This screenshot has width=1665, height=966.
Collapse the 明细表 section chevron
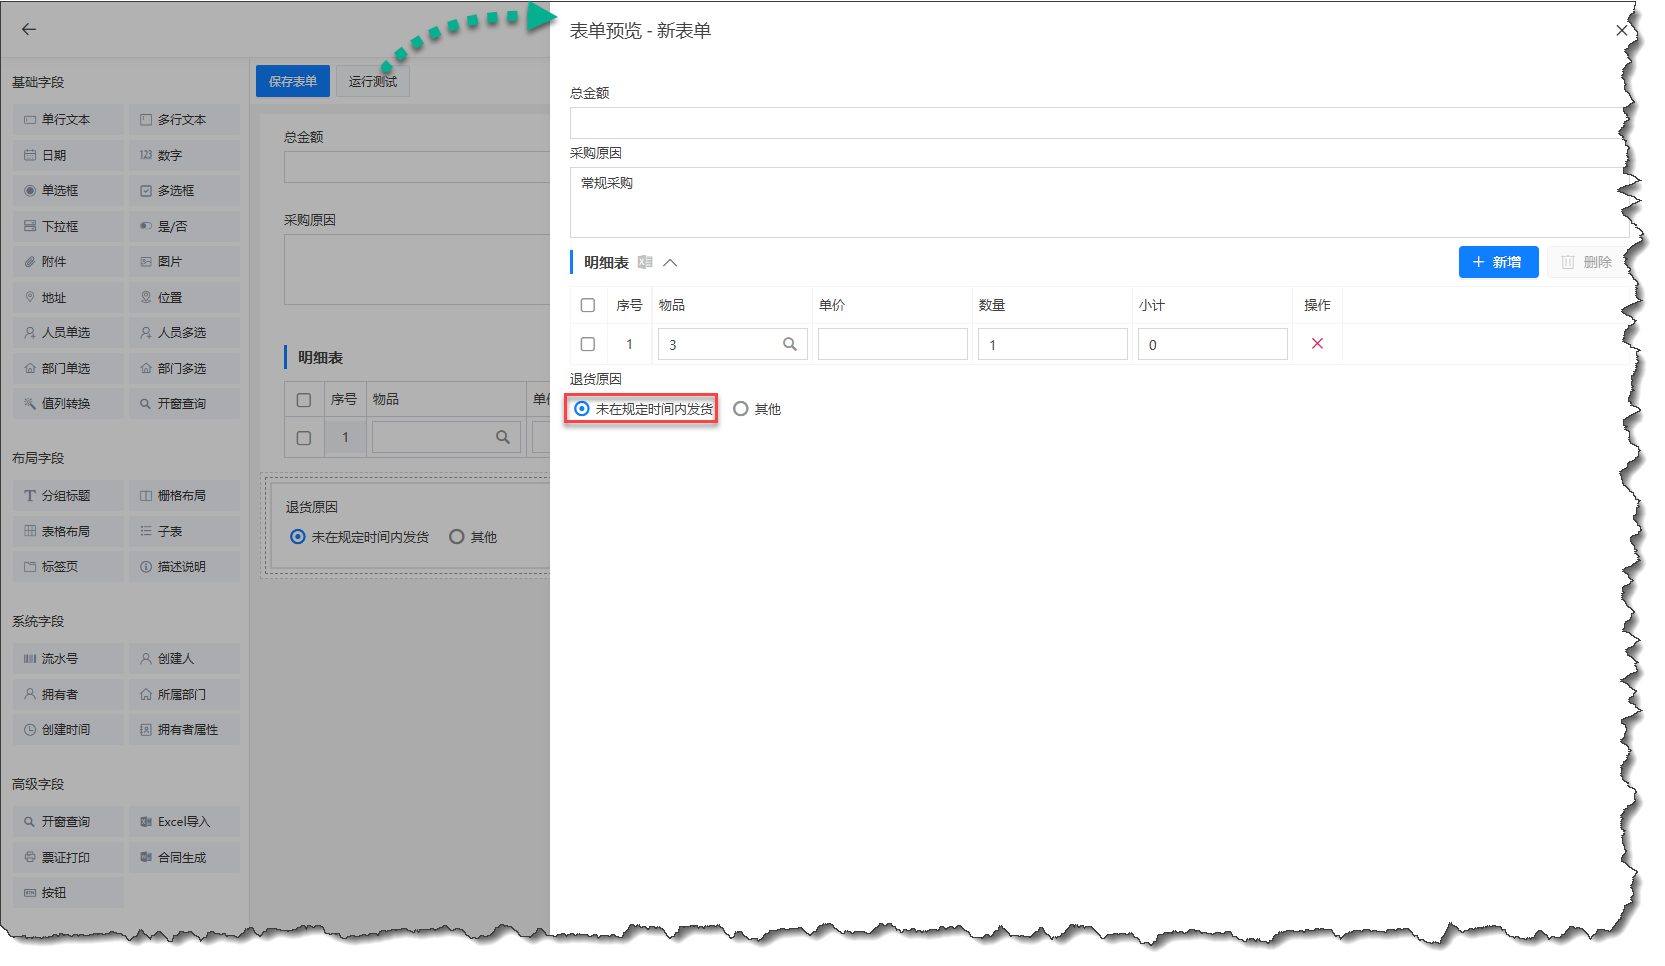coord(670,263)
